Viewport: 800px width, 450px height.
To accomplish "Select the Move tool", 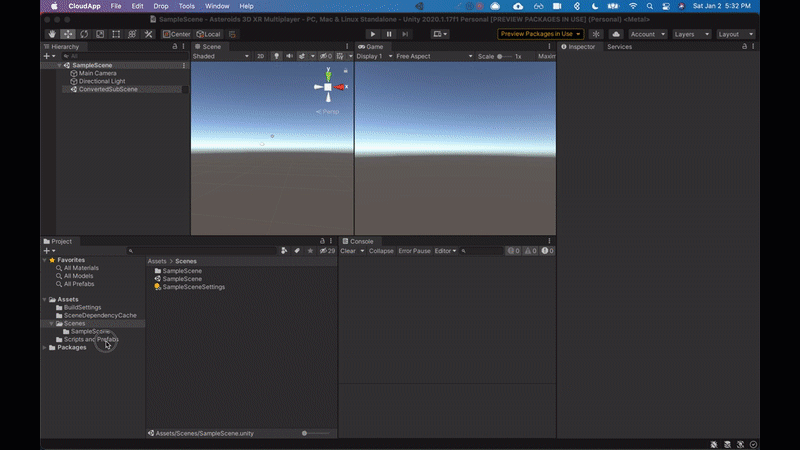I will [67, 34].
